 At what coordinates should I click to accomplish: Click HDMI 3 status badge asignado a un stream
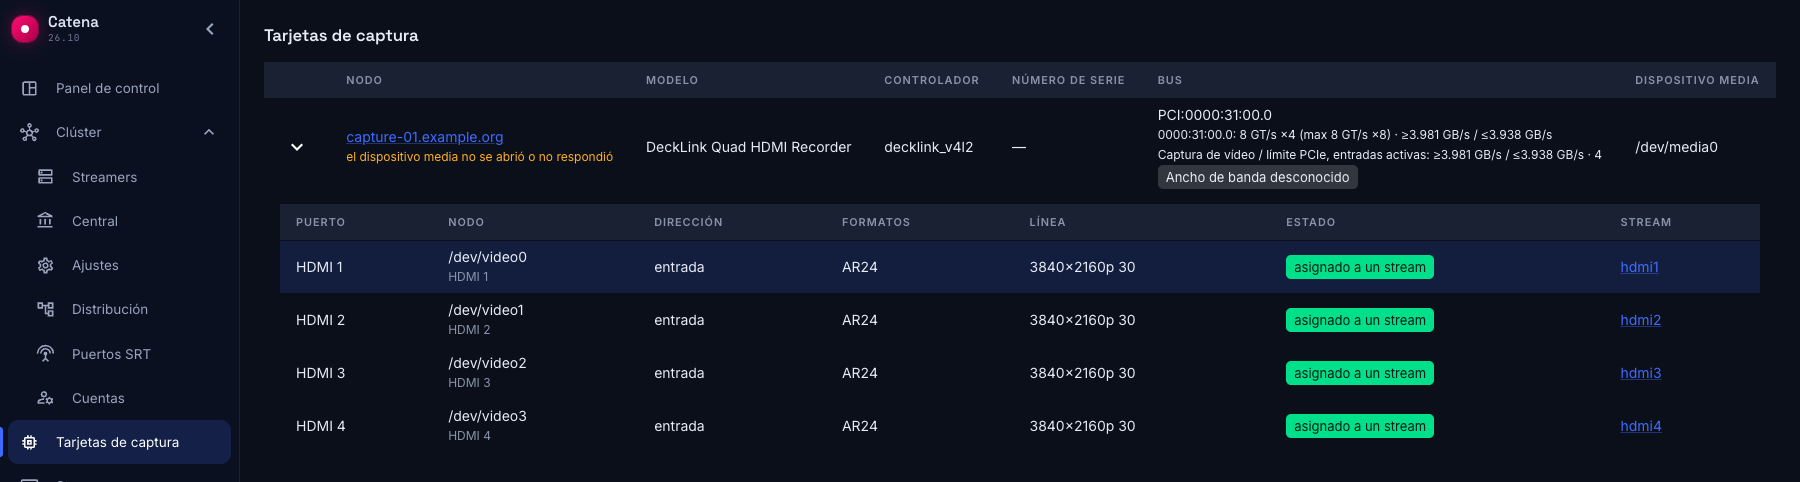(1359, 373)
